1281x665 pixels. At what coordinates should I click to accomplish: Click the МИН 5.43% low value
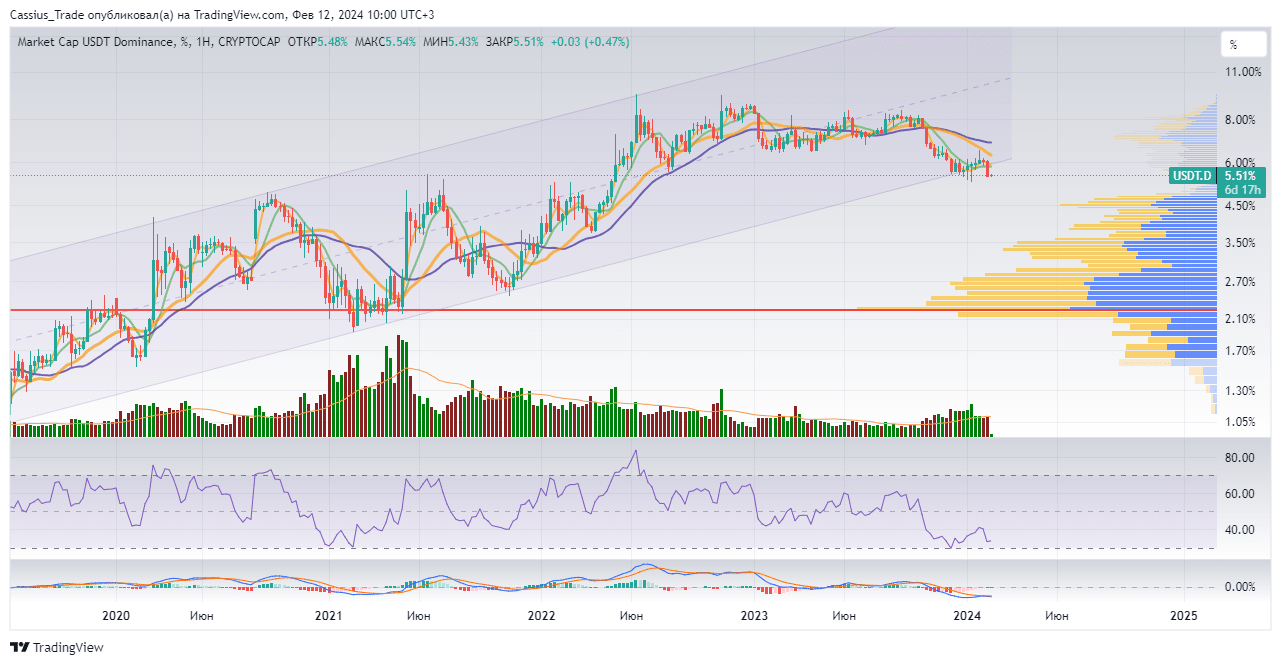[x=450, y=42]
